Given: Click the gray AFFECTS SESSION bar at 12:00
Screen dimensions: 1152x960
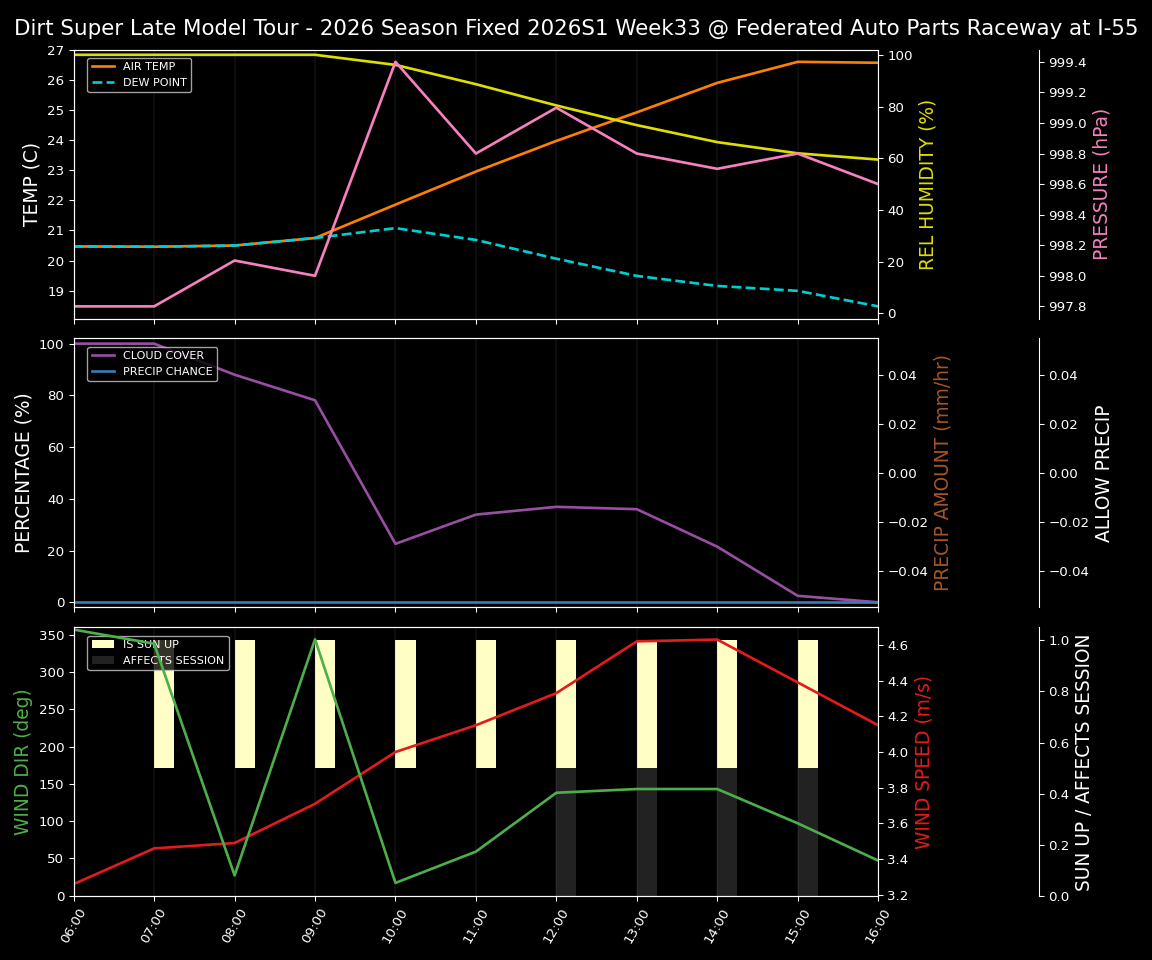Looking at the screenshot, I should coord(566,830).
